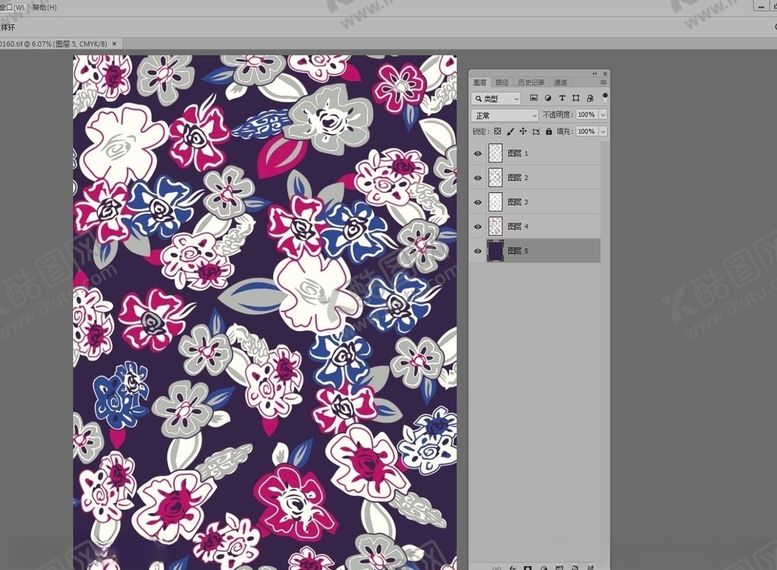Click the adjustment layer filter icon
Screen dimensions: 777x570
pyautogui.click(x=548, y=99)
